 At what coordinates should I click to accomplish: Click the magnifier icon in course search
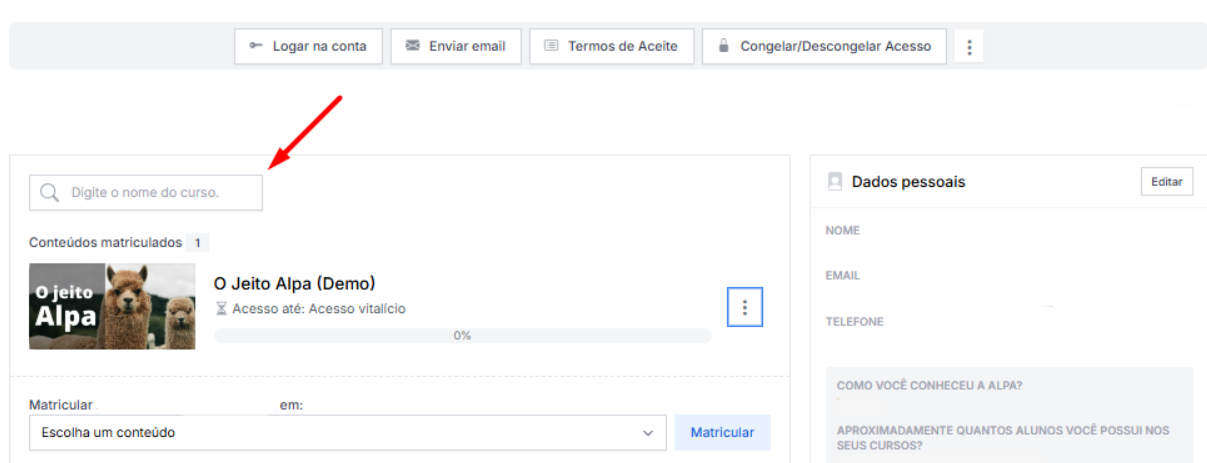point(49,192)
